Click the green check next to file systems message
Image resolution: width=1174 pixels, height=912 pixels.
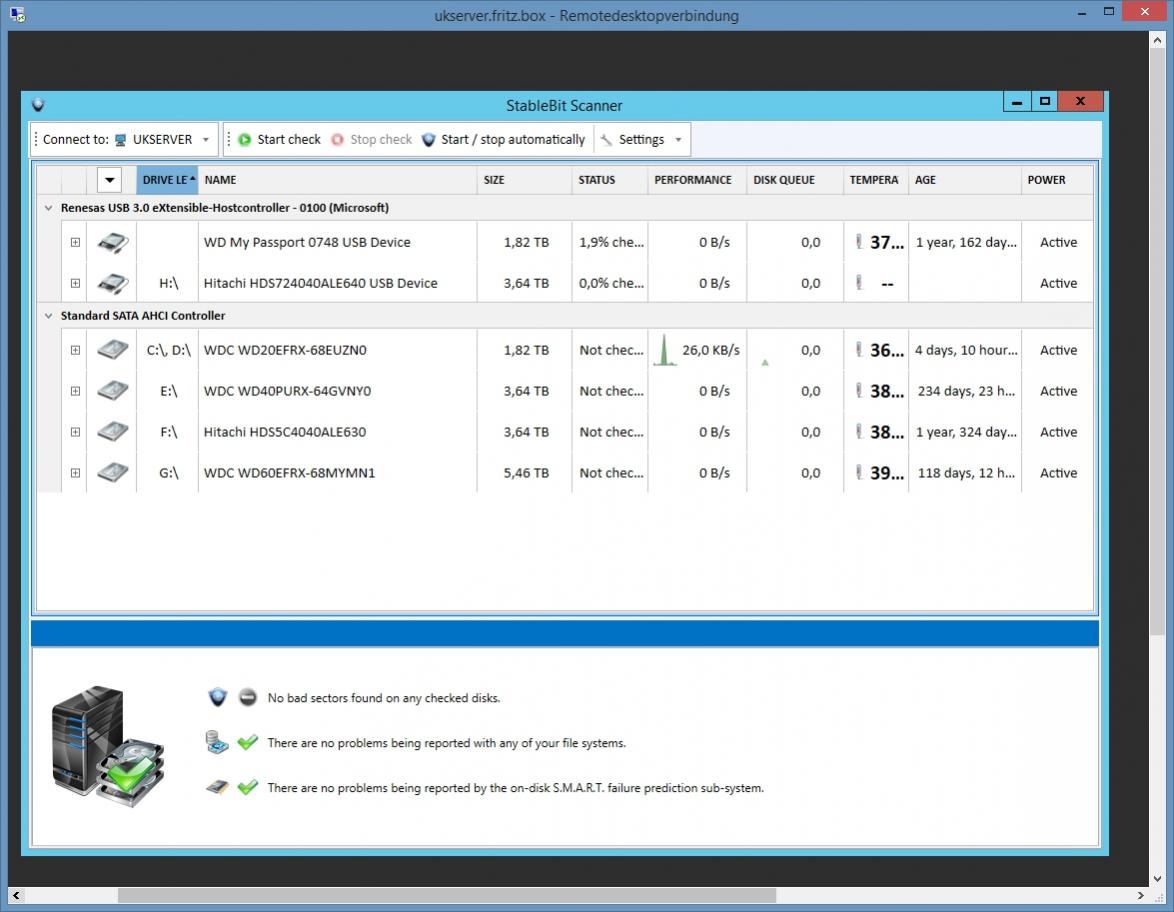[x=248, y=742]
